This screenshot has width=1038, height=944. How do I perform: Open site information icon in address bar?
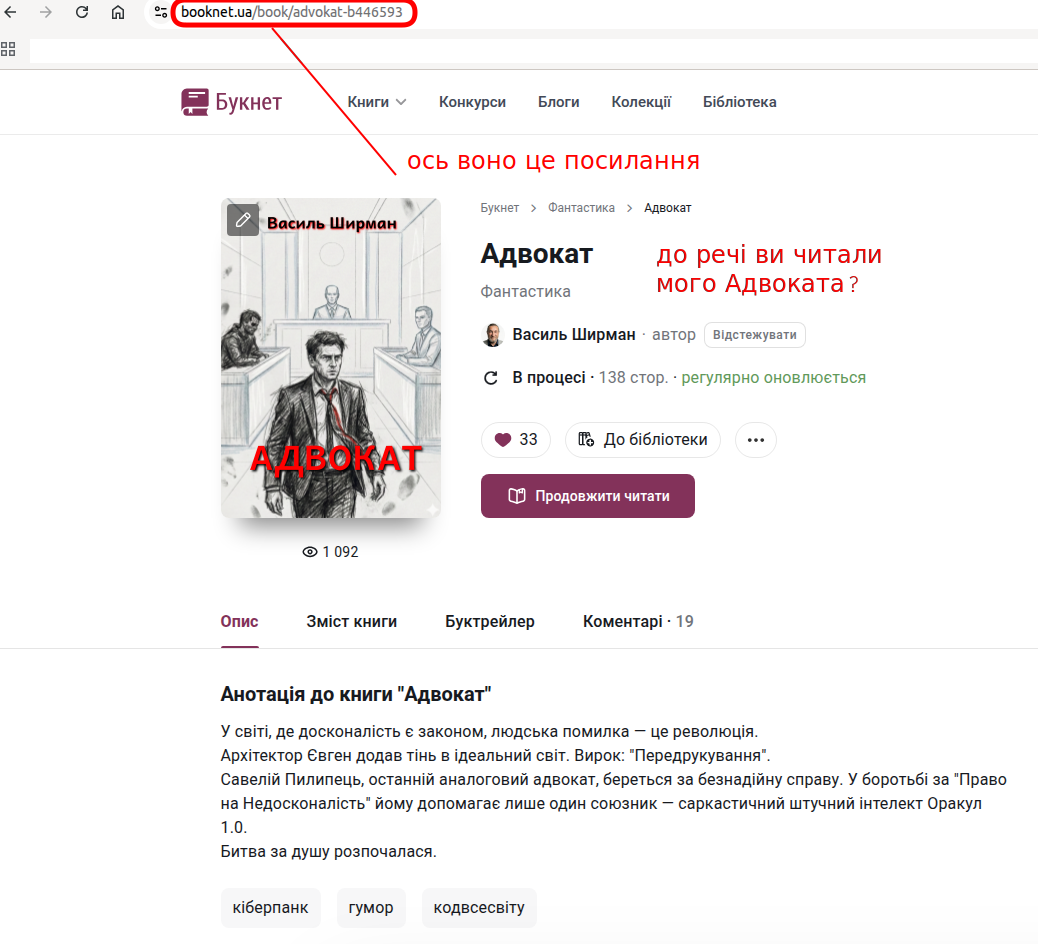[160, 12]
